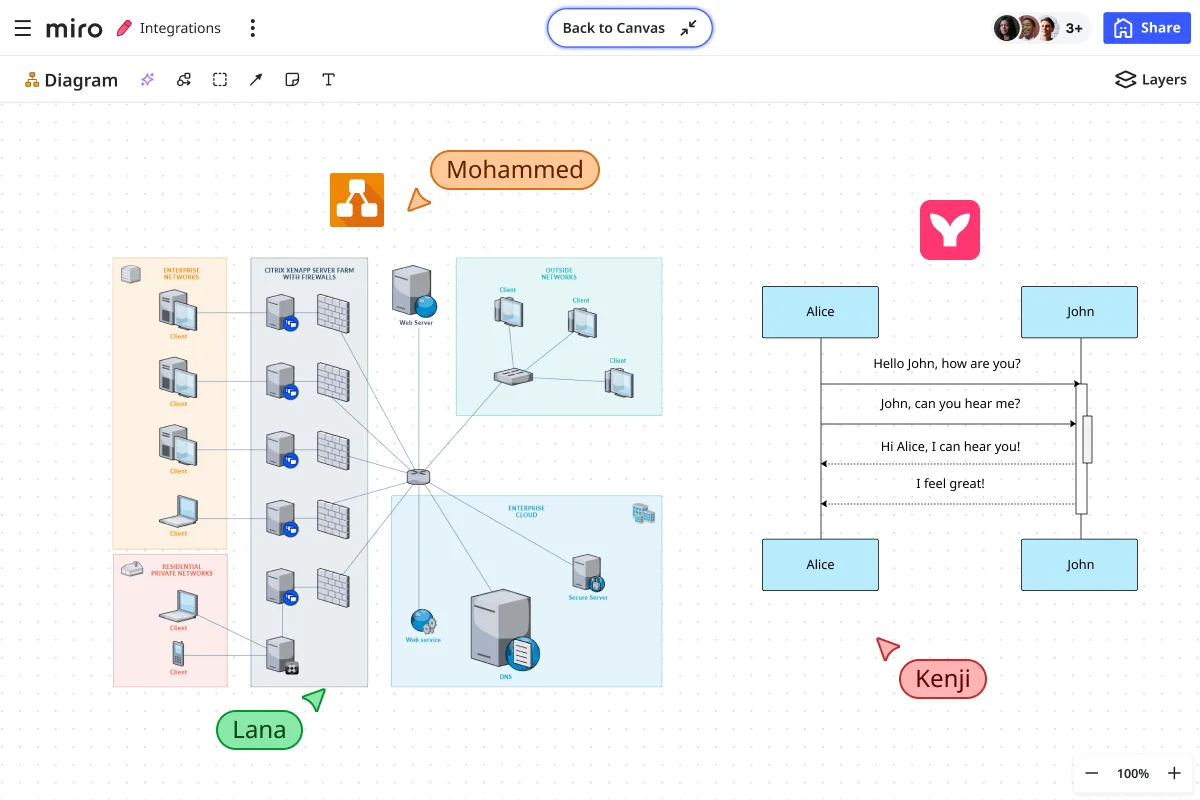Open the collaborators avatar list
Viewport: 1200px width, 800px height.
[x=1040, y=28]
